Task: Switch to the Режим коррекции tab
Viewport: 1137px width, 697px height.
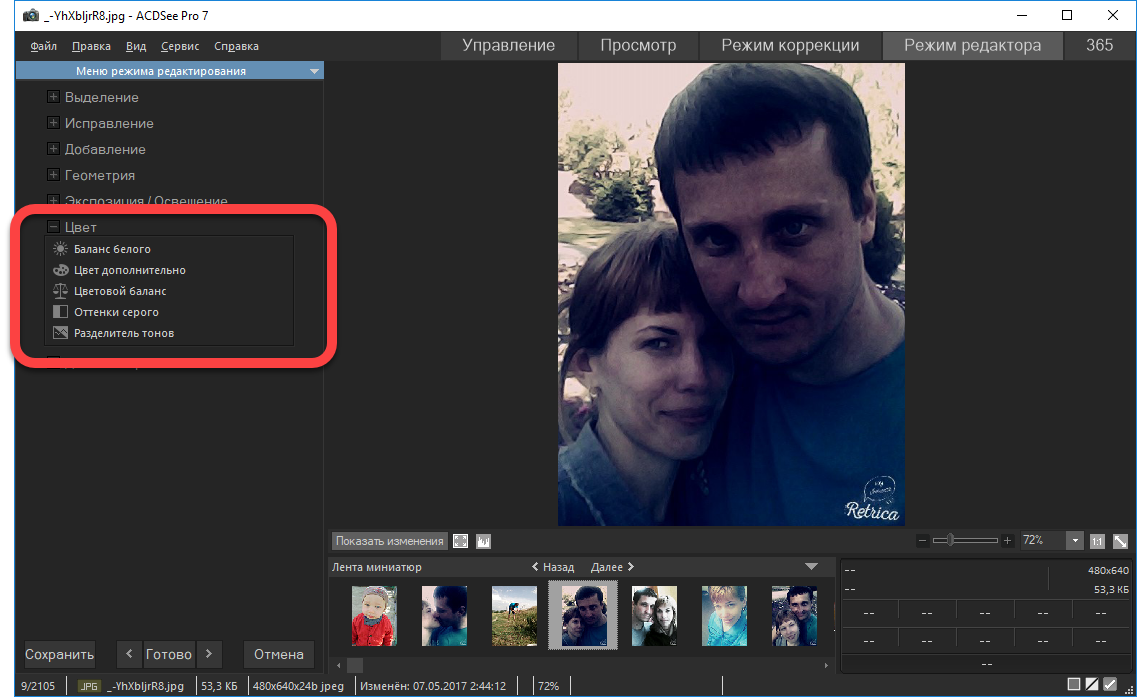Action: click(790, 45)
